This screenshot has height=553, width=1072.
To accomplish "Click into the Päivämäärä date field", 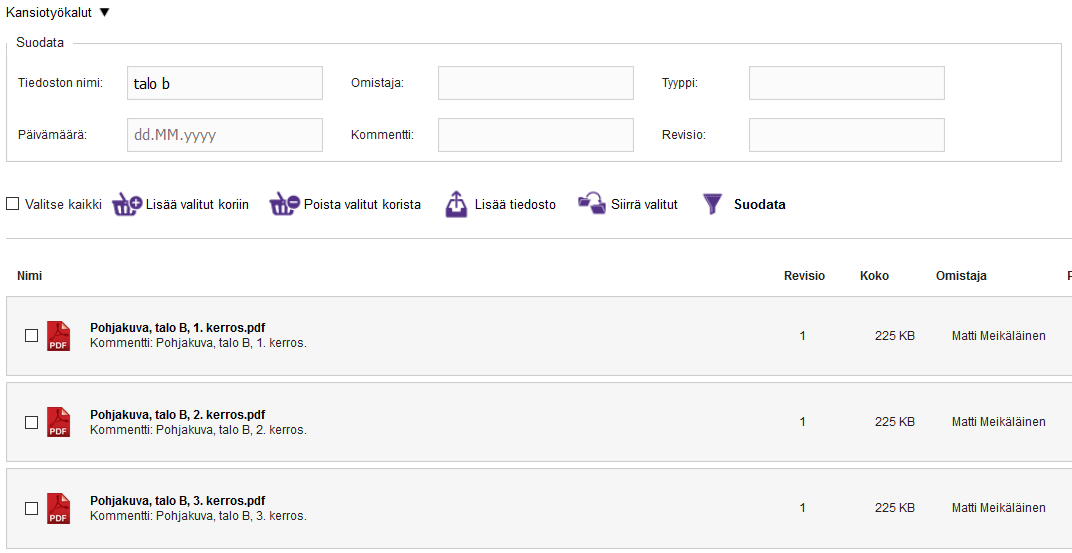I will (225, 135).
